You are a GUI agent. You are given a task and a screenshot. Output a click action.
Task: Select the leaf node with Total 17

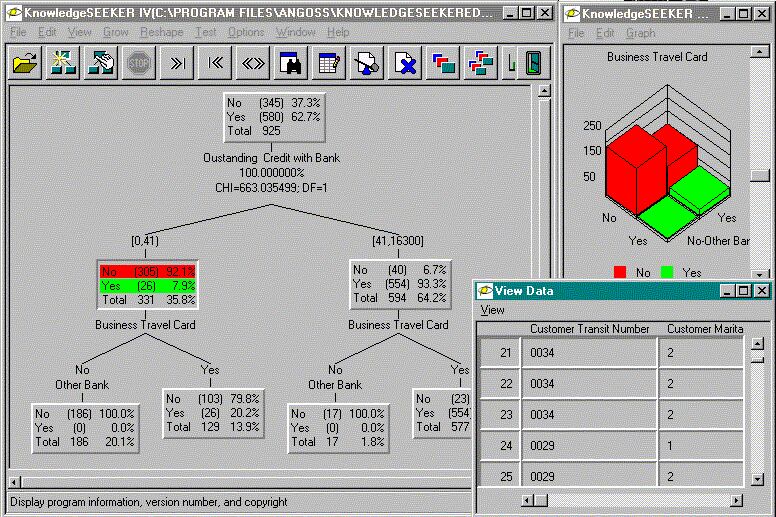click(339, 428)
